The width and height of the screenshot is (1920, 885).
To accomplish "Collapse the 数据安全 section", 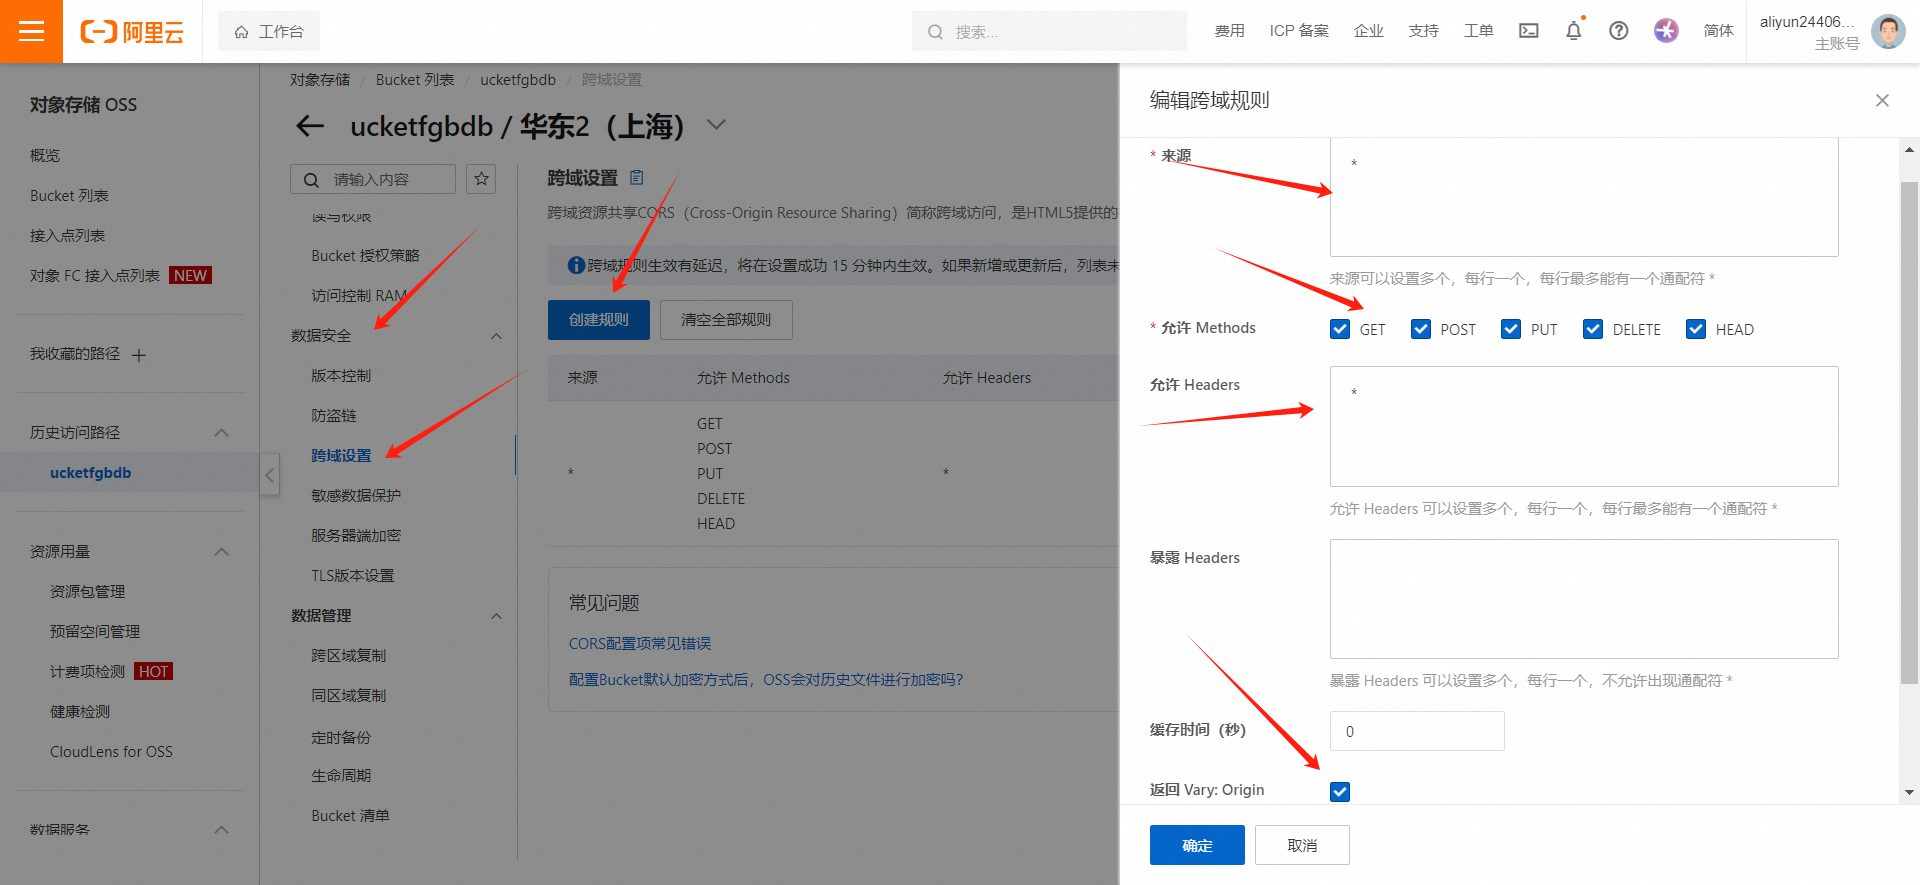I will click(496, 336).
